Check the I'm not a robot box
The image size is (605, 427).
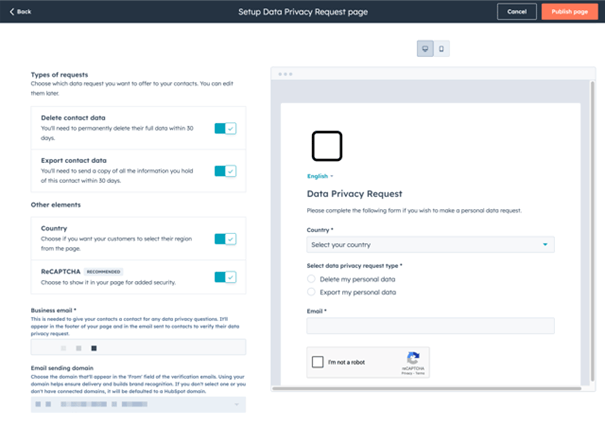click(x=318, y=362)
